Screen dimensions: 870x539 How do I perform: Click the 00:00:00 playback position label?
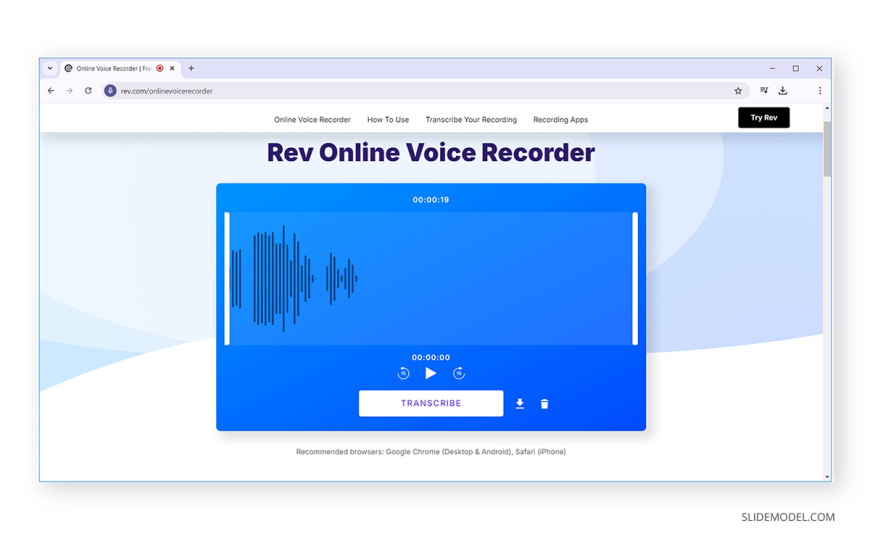431,357
